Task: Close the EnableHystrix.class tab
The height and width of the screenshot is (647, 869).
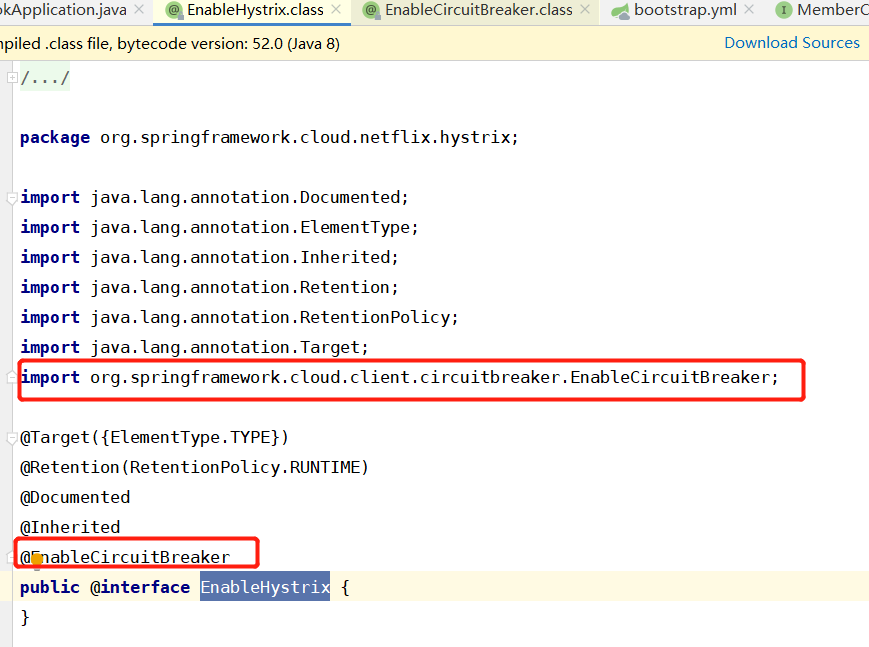Action: coord(336,9)
